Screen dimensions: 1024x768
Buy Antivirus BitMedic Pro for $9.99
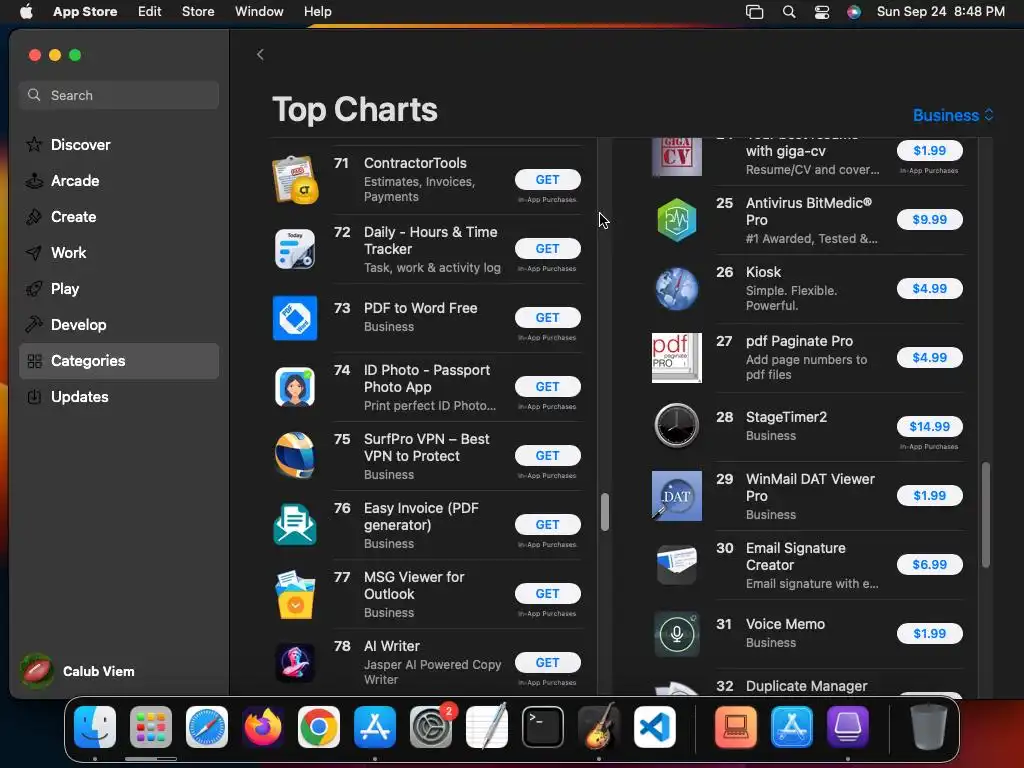pyautogui.click(x=929, y=219)
